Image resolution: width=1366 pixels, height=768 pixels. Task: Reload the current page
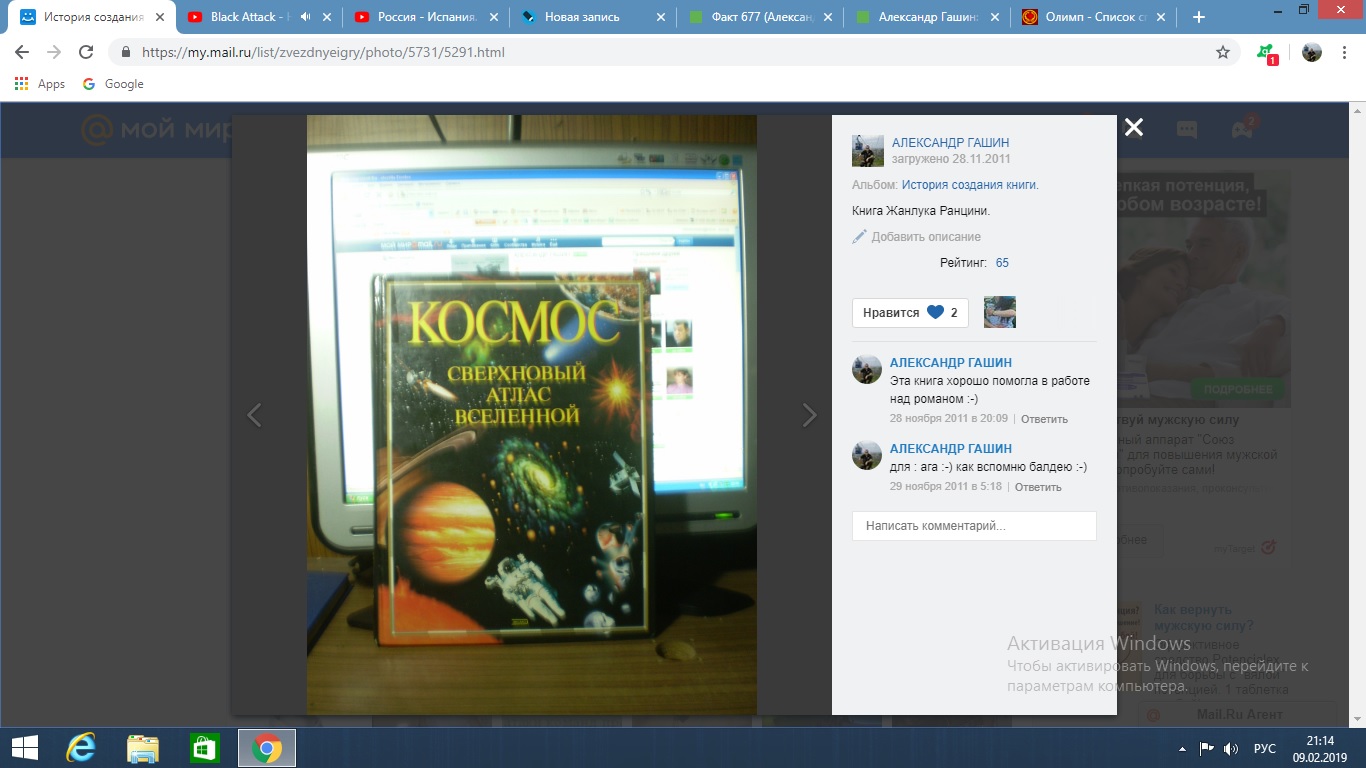(86, 52)
